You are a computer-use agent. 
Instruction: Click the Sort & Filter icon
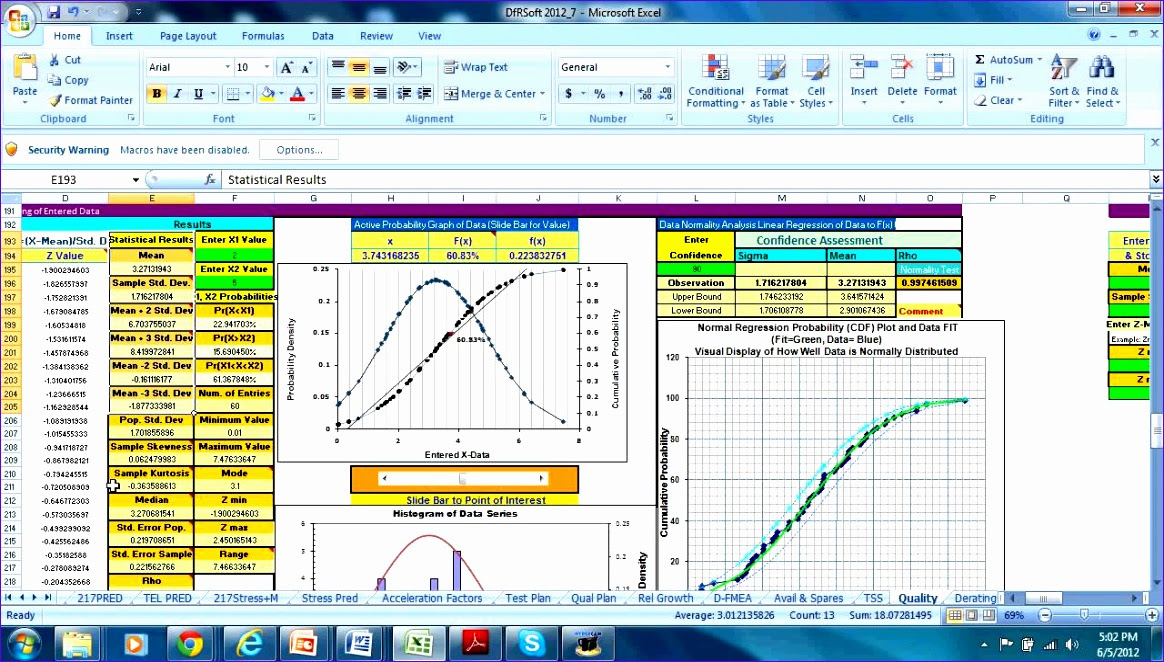tap(1064, 68)
